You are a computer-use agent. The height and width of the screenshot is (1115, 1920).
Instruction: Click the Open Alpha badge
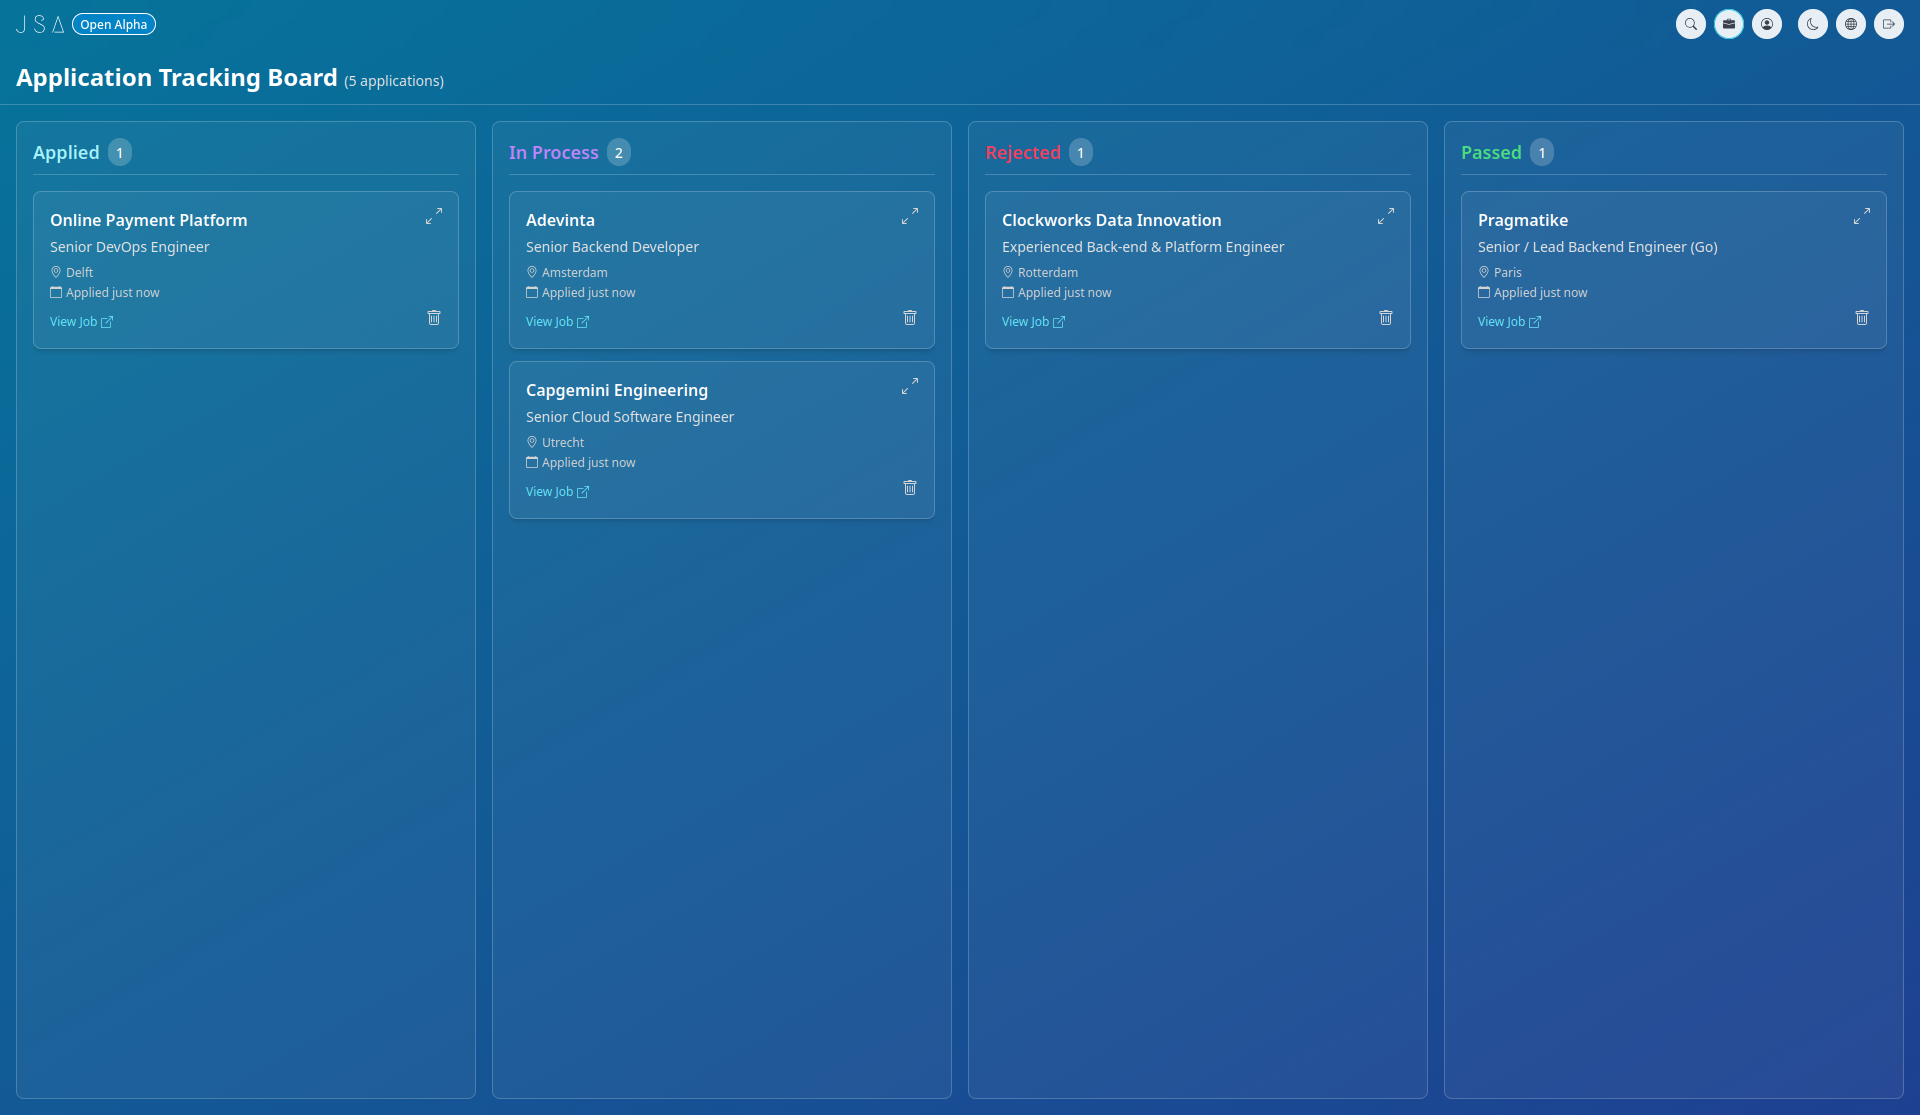point(113,23)
